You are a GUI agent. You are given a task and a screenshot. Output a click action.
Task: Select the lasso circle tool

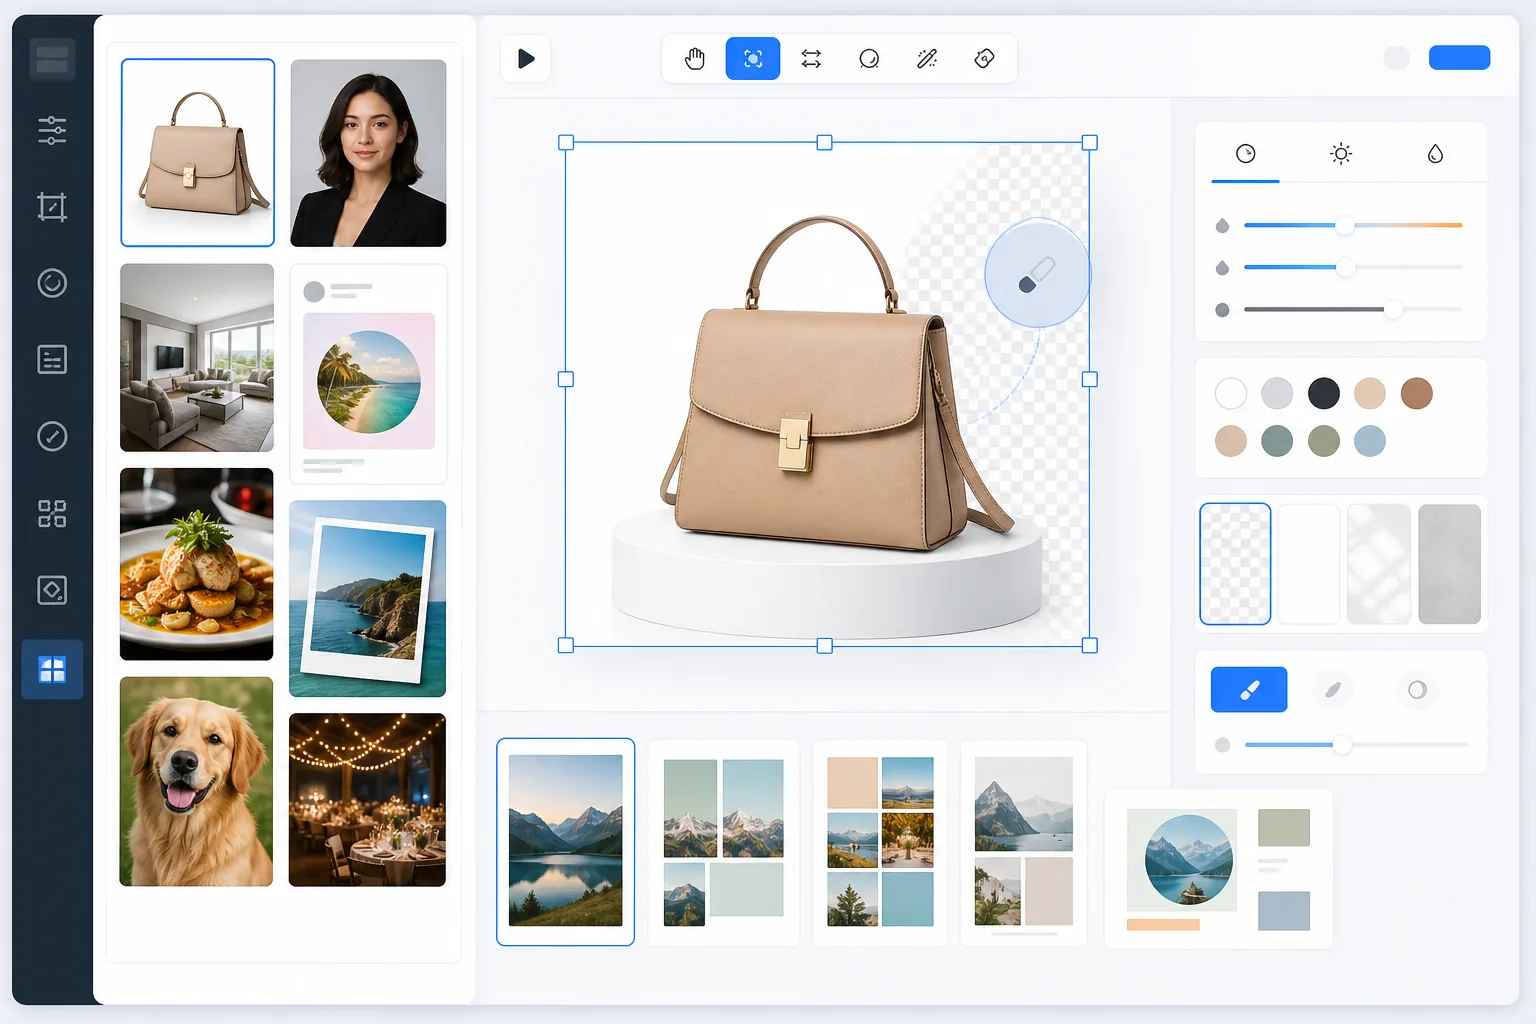869,59
